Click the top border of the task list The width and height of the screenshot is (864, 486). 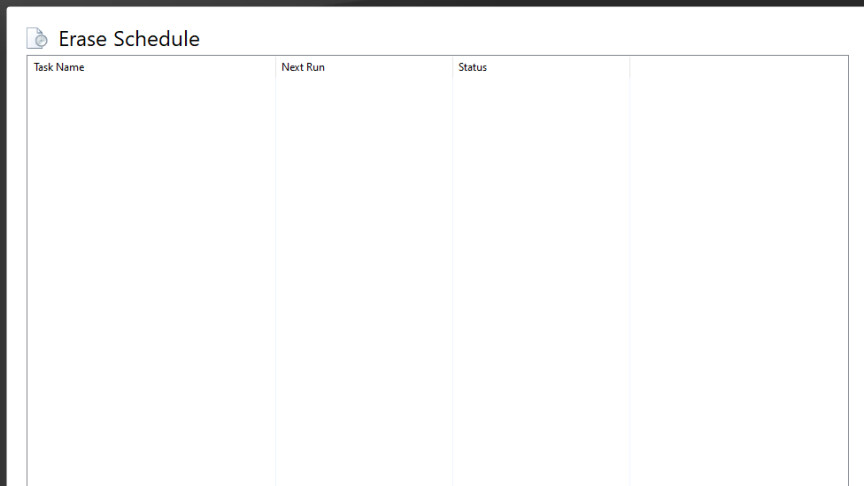click(x=432, y=56)
